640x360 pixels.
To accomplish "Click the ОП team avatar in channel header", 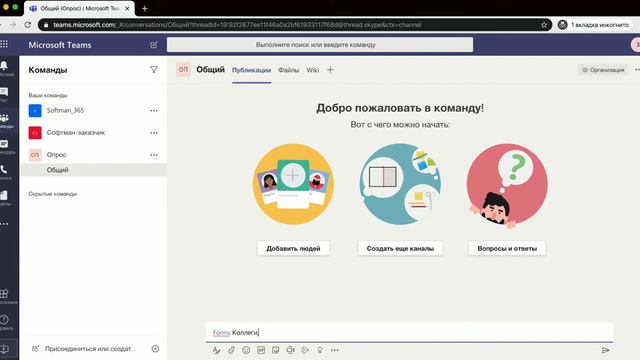I will 183,69.
